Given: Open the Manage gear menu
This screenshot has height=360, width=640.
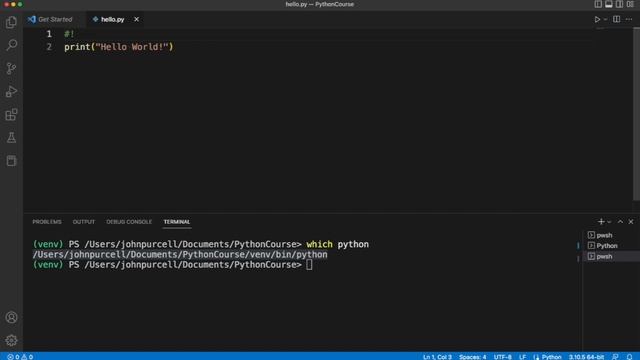Looking at the screenshot, I should pos(11,340).
